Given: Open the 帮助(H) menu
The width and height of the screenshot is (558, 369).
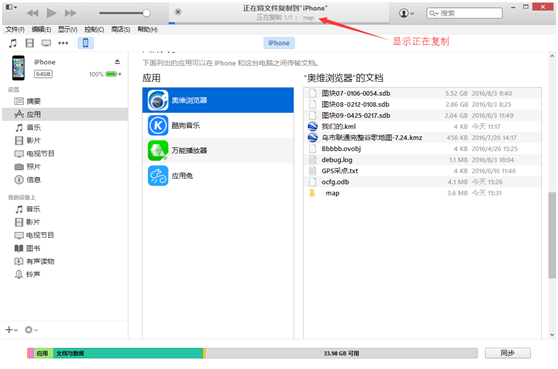Looking at the screenshot, I should point(147,30).
